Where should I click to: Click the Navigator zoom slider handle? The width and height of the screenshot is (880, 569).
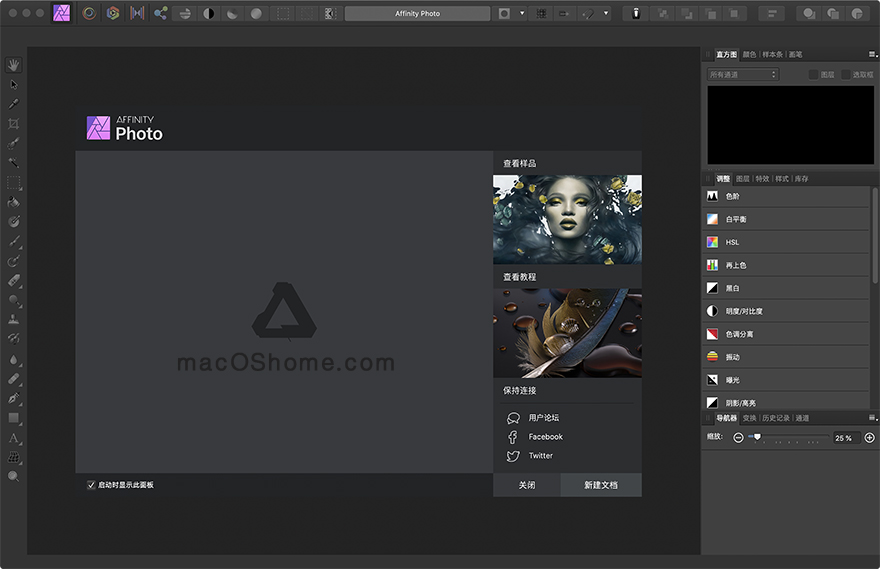click(757, 437)
